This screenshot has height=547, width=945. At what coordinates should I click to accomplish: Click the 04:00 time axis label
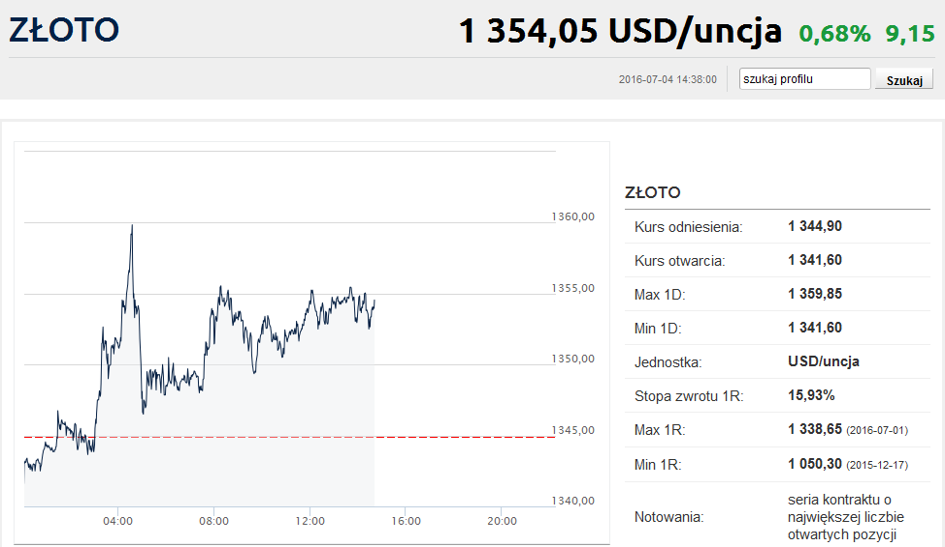point(118,521)
